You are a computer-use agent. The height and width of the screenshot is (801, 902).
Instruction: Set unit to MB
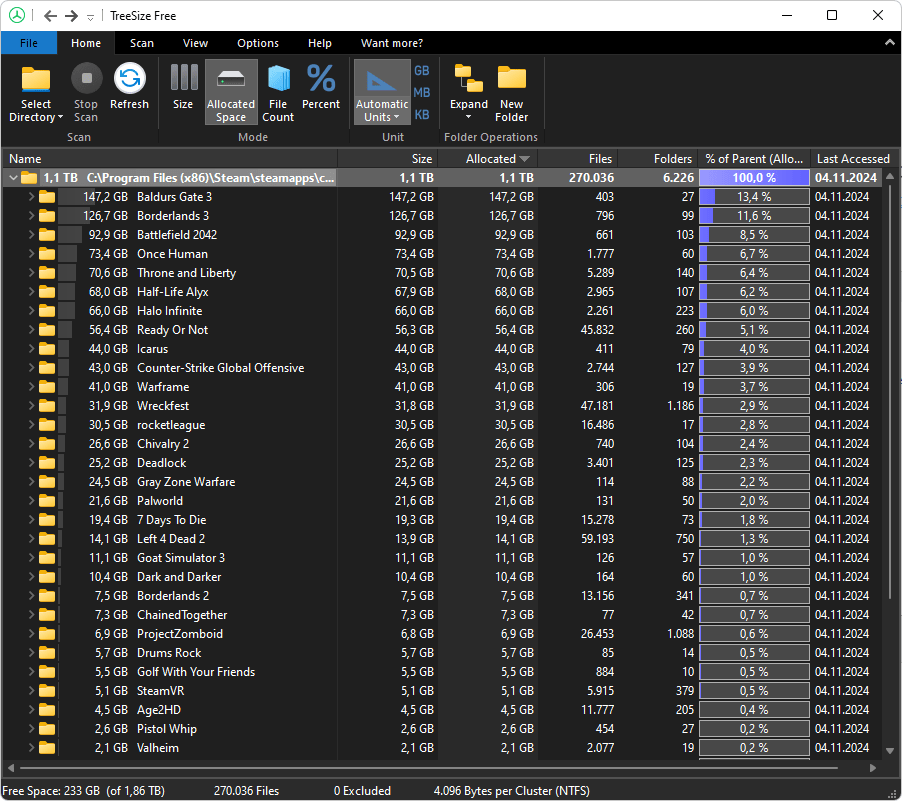click(422, 93)
